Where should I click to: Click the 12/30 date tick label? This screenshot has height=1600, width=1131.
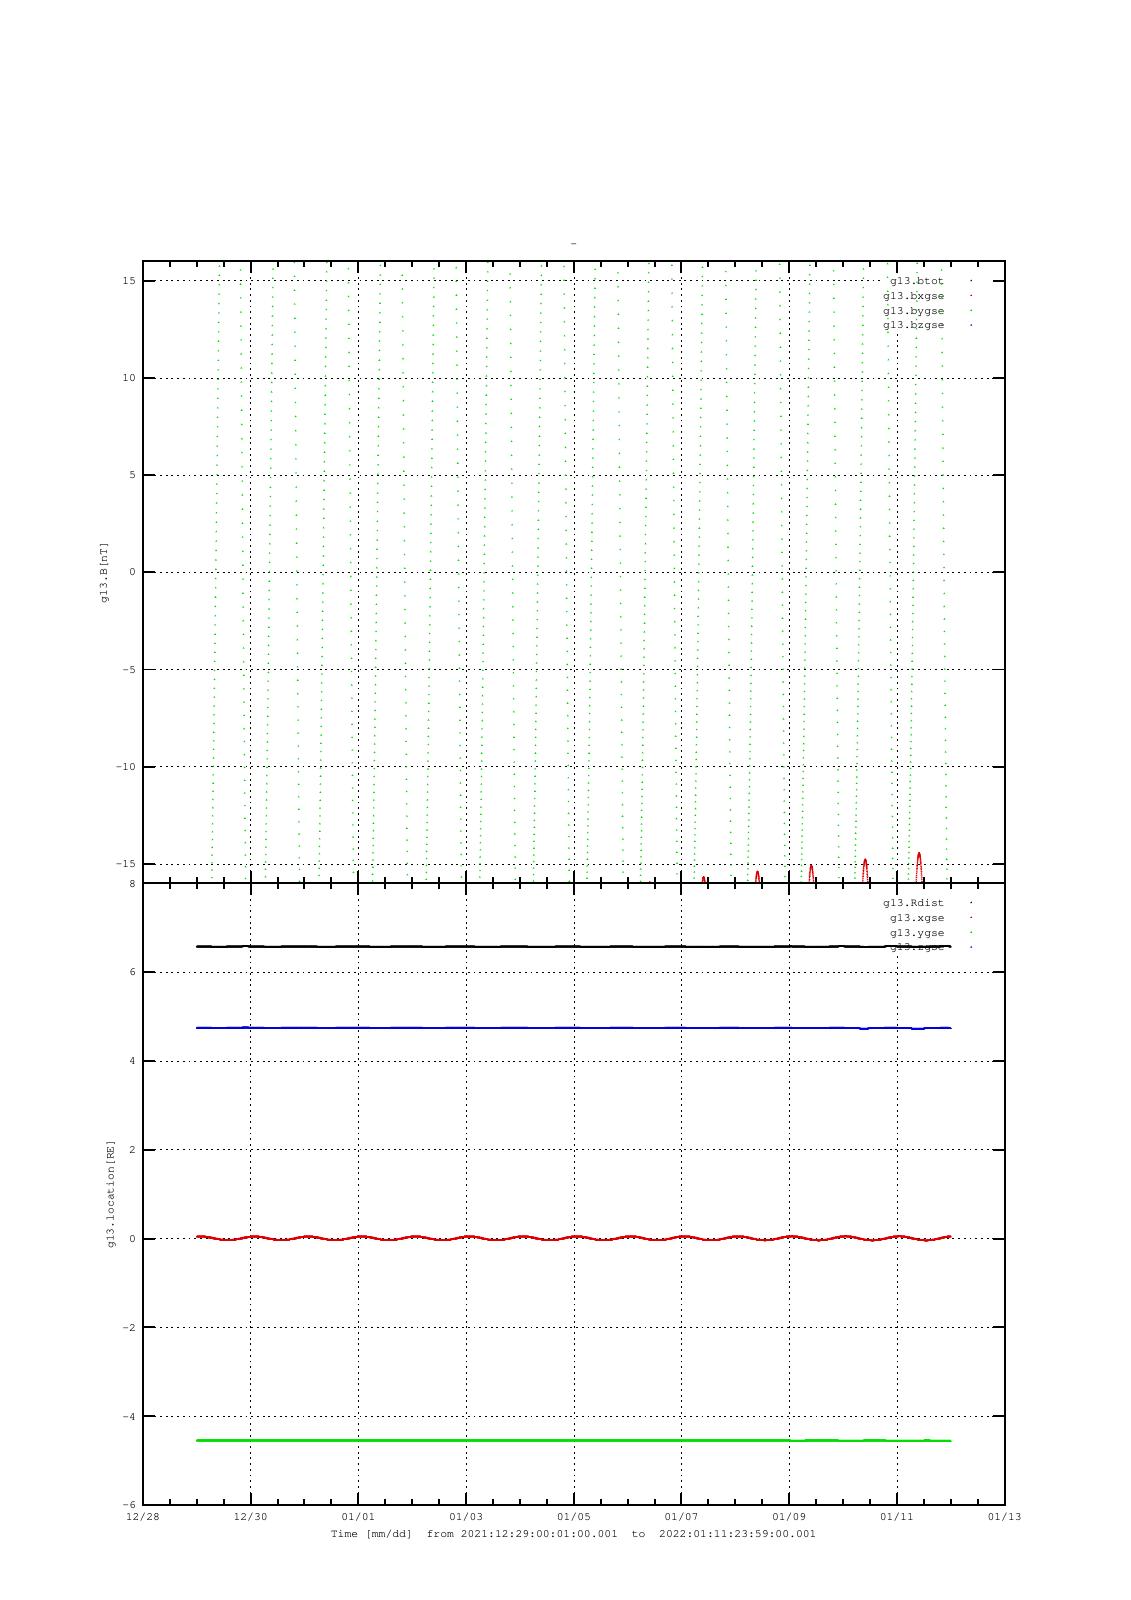click(251, 1516)
